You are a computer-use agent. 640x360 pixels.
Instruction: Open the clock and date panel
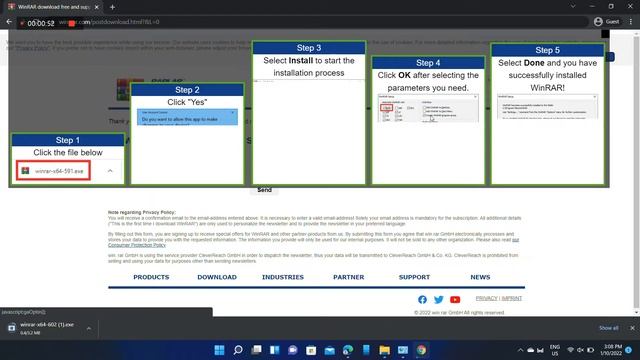pyautogui.click(x=611, y=350)
